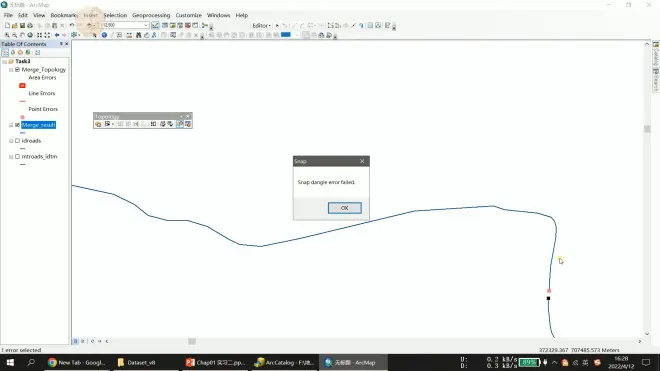Open the View menu
This screenshot has height=371, width=660.
pyautogui.click(x=39, y=15)
